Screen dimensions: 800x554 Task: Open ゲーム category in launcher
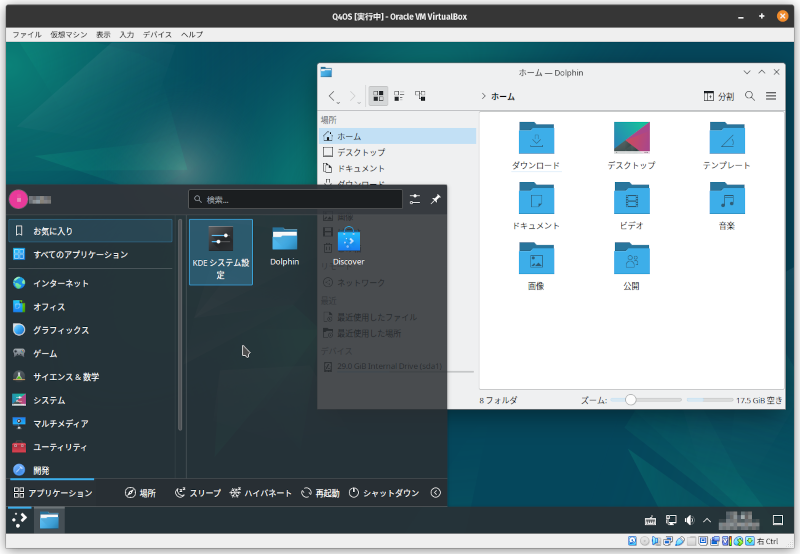(x=91, y=353)
